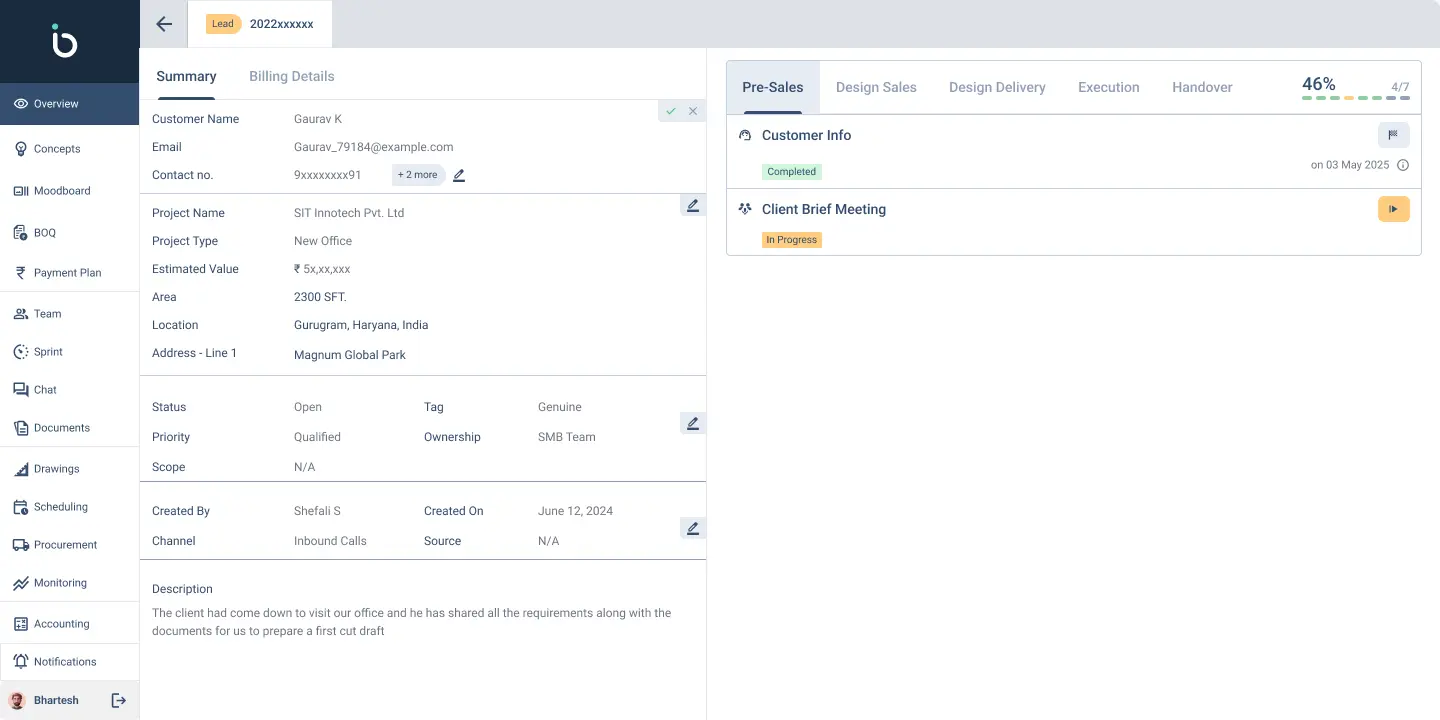Open the BOQ section
This screenshot has height=720, width=1440.
pos(69,233)
